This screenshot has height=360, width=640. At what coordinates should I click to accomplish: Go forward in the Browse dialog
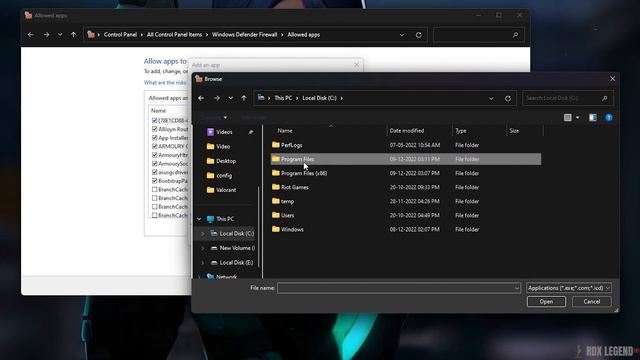(x=217, y=98)
